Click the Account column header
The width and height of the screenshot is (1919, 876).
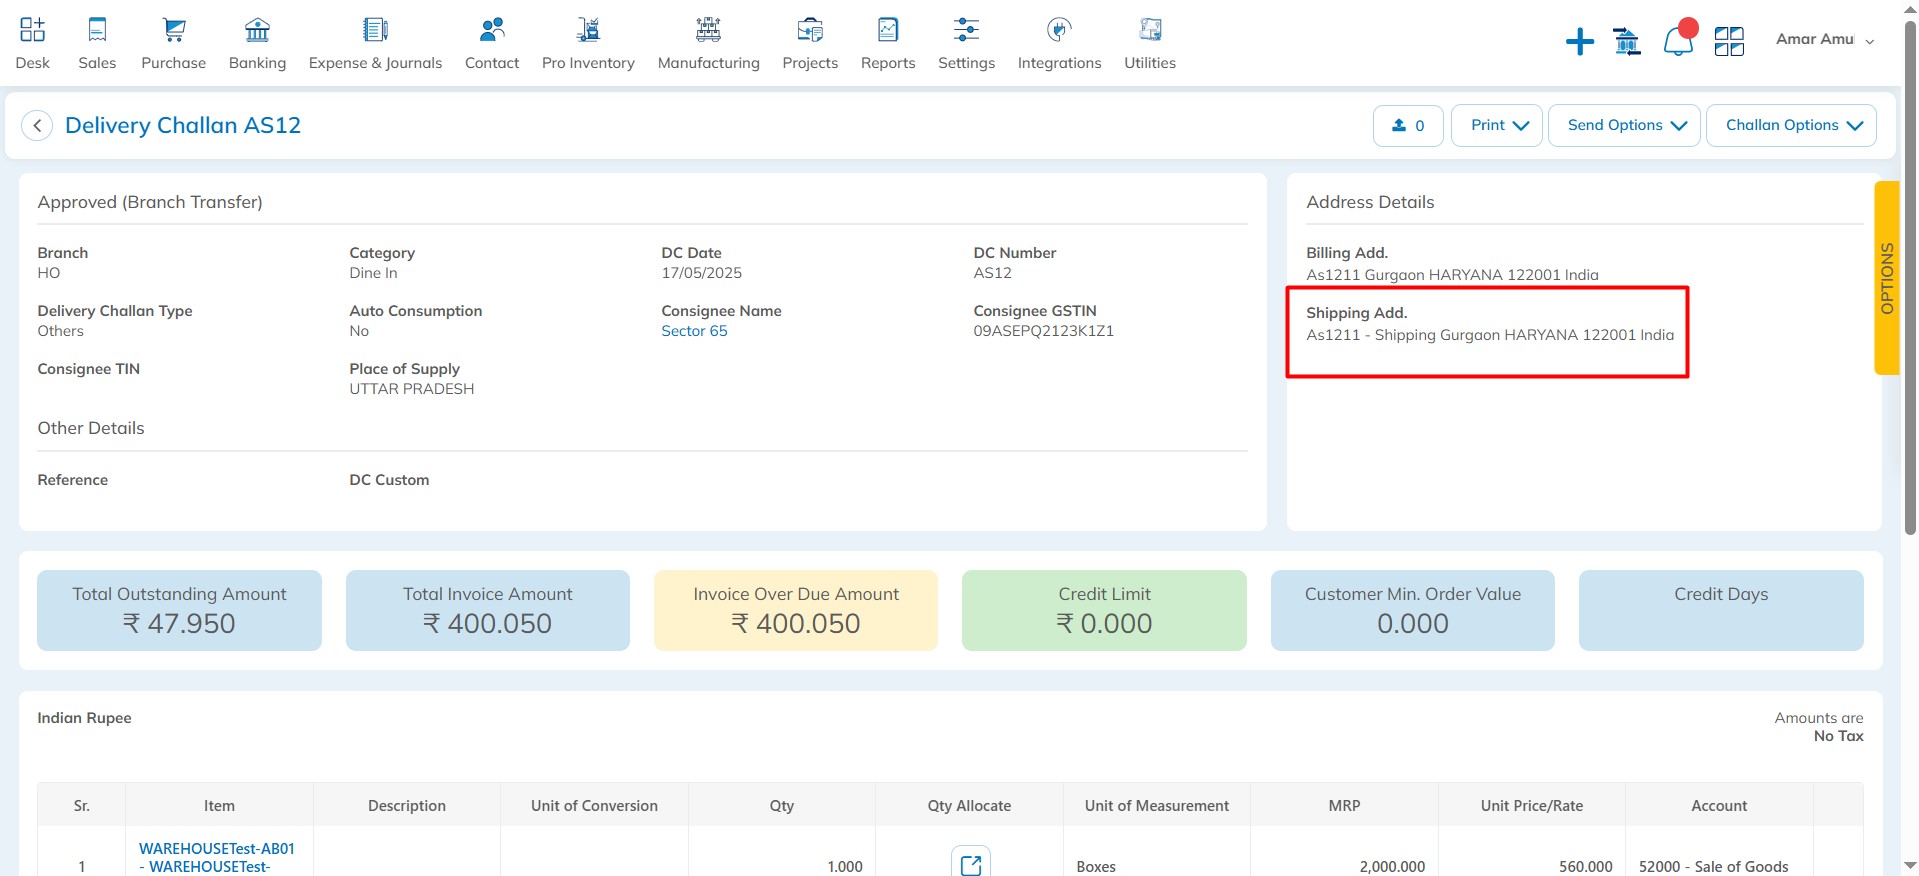tap(1719, 806)
